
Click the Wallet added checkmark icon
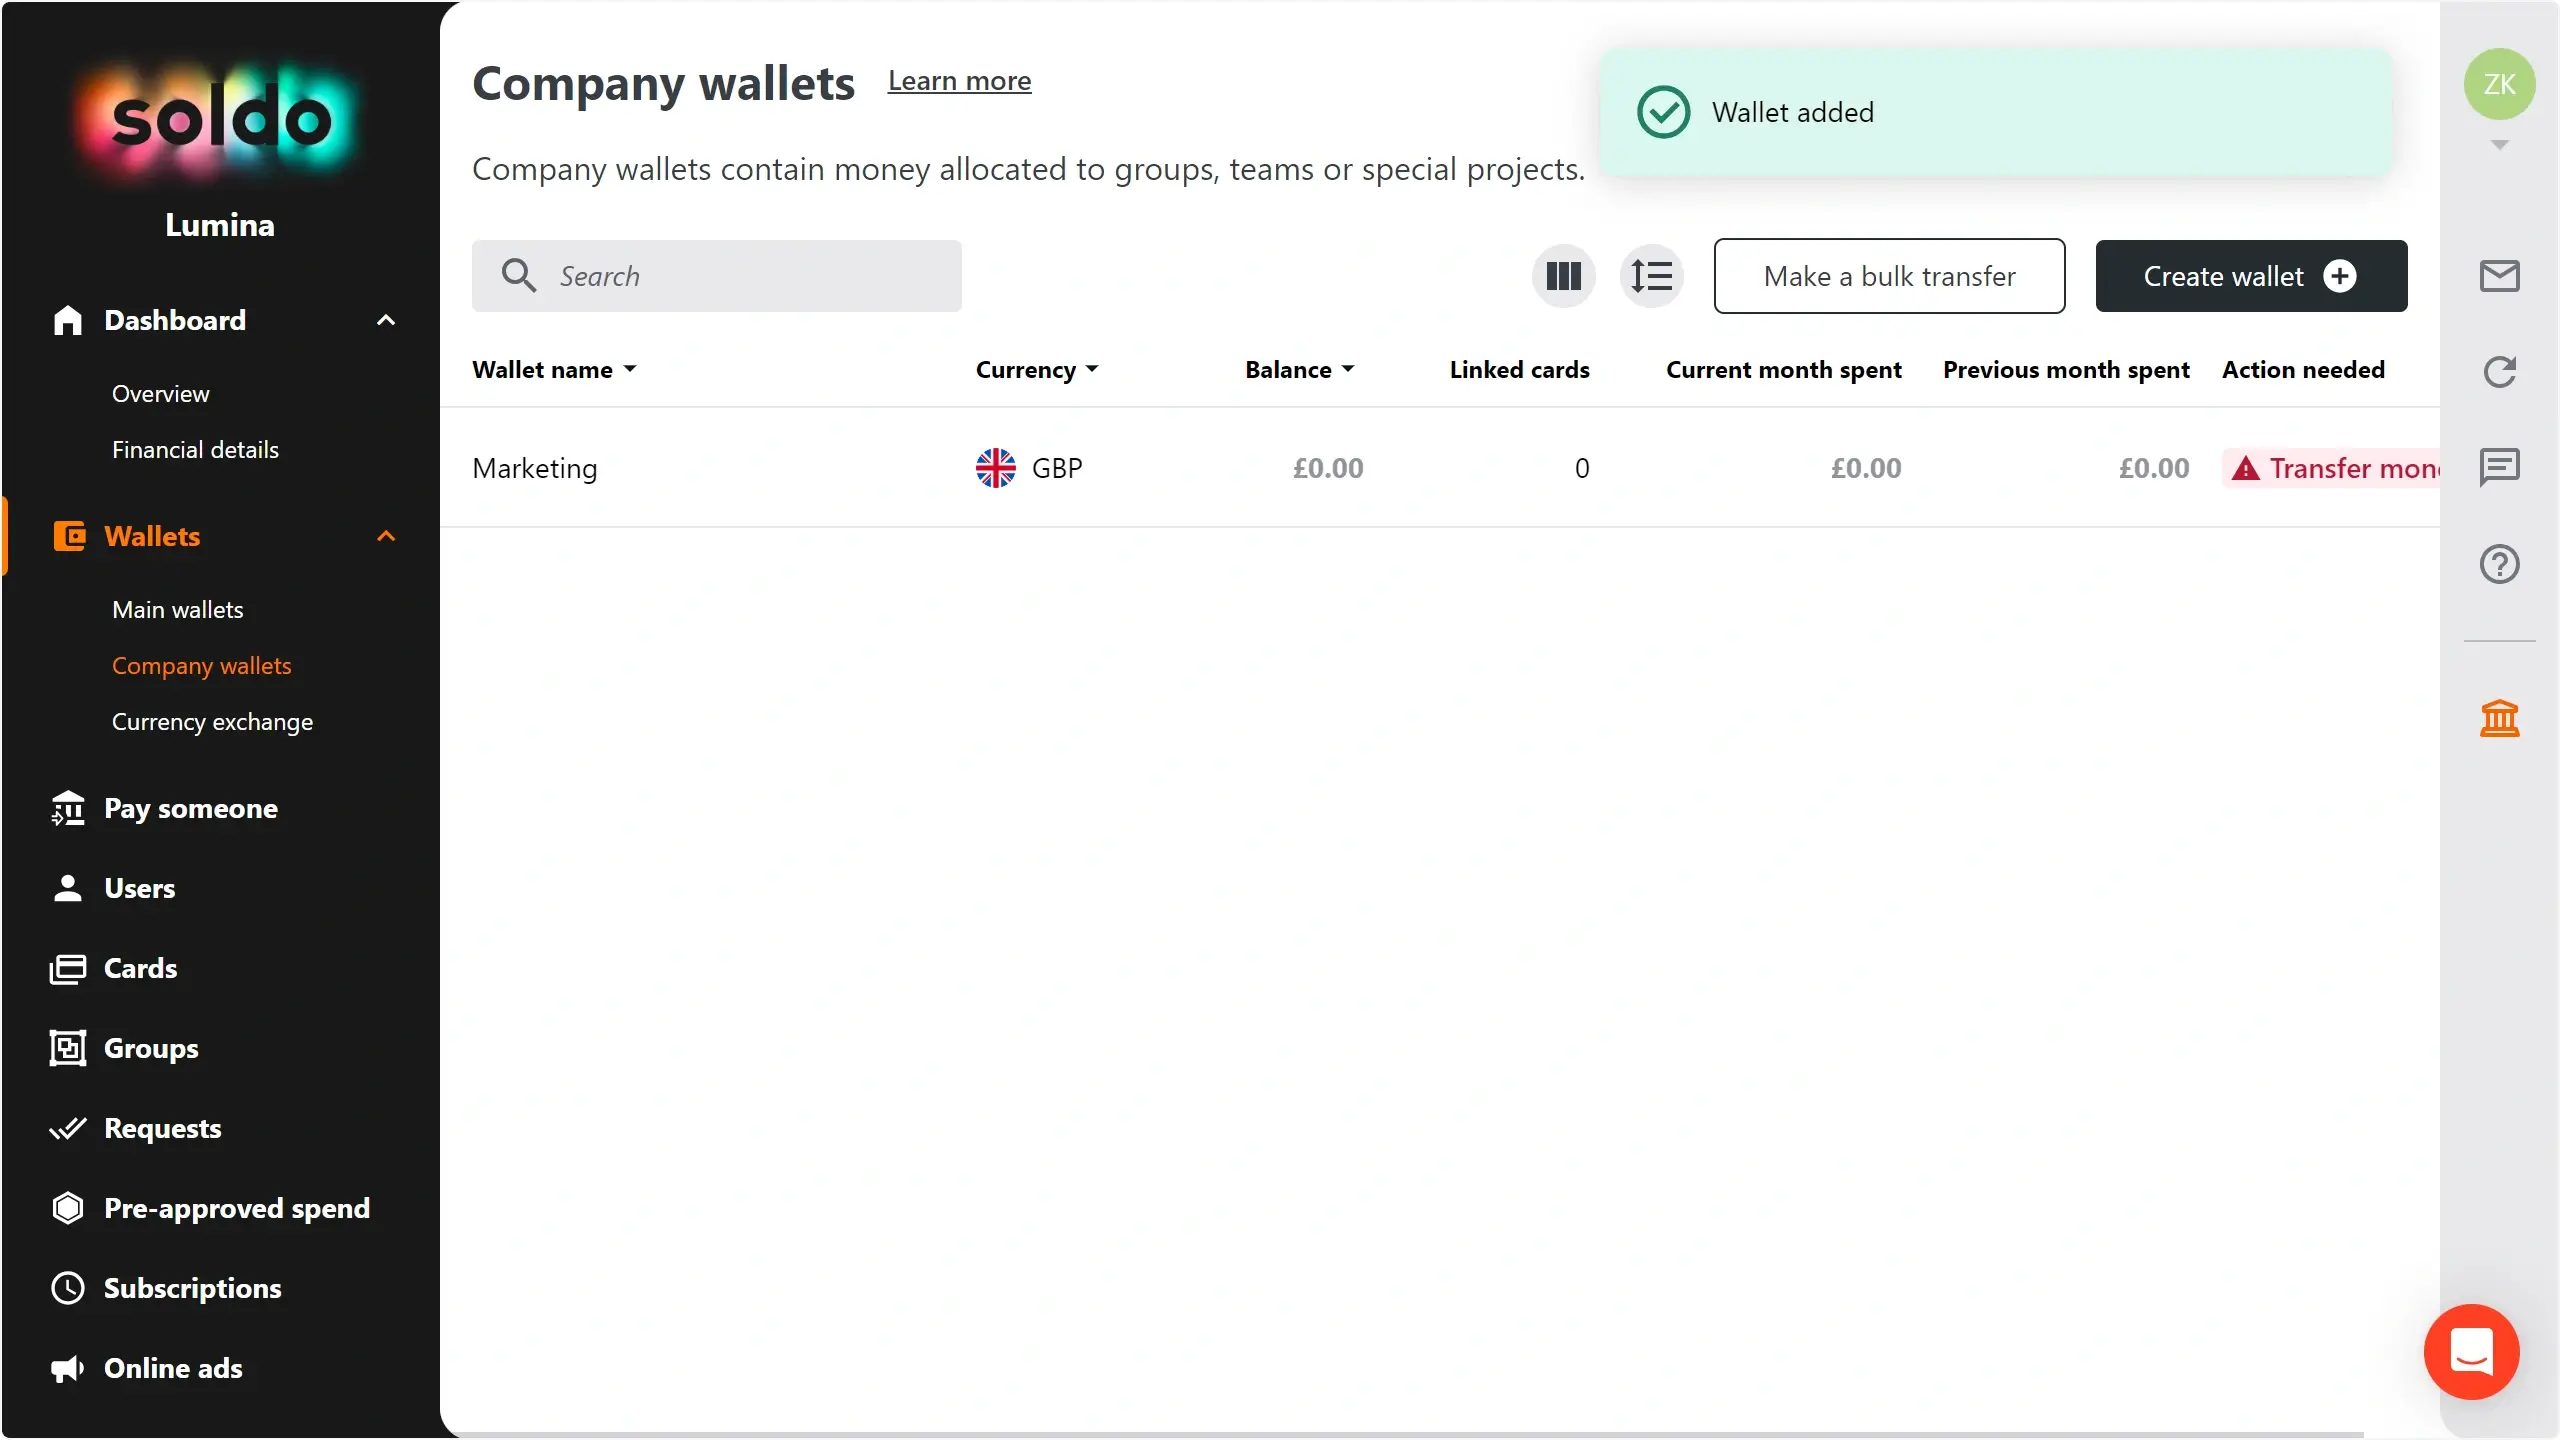coord(1664,112)
